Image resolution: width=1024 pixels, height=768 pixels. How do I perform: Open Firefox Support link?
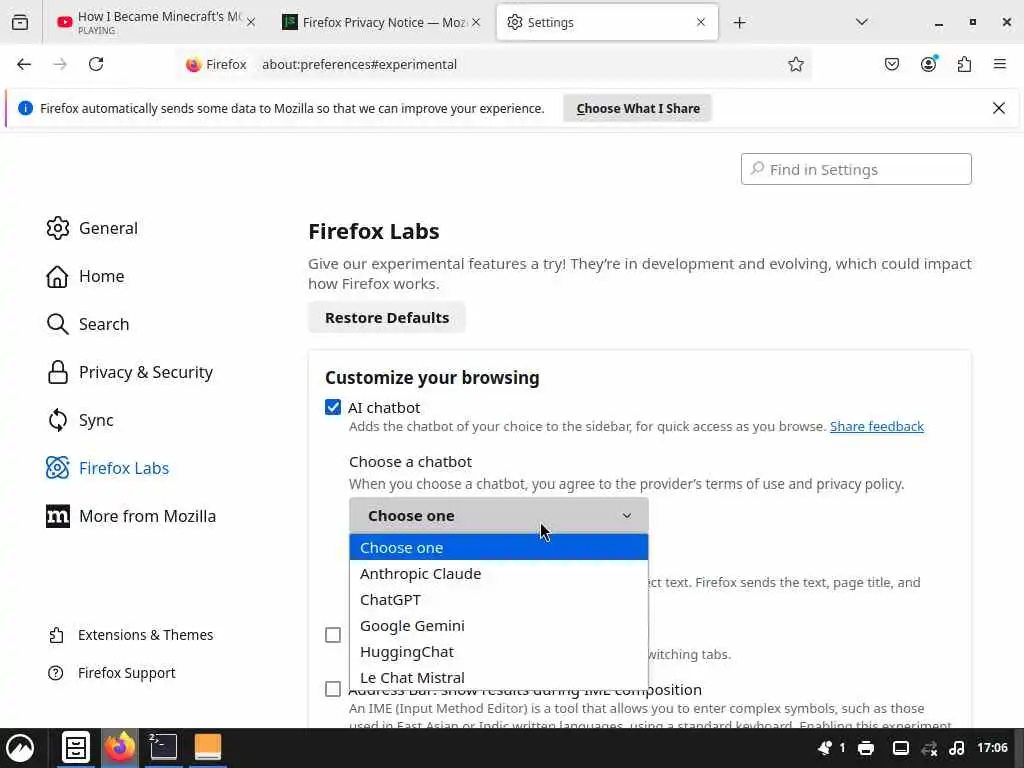pyautogui.click(x=112, y=673)
